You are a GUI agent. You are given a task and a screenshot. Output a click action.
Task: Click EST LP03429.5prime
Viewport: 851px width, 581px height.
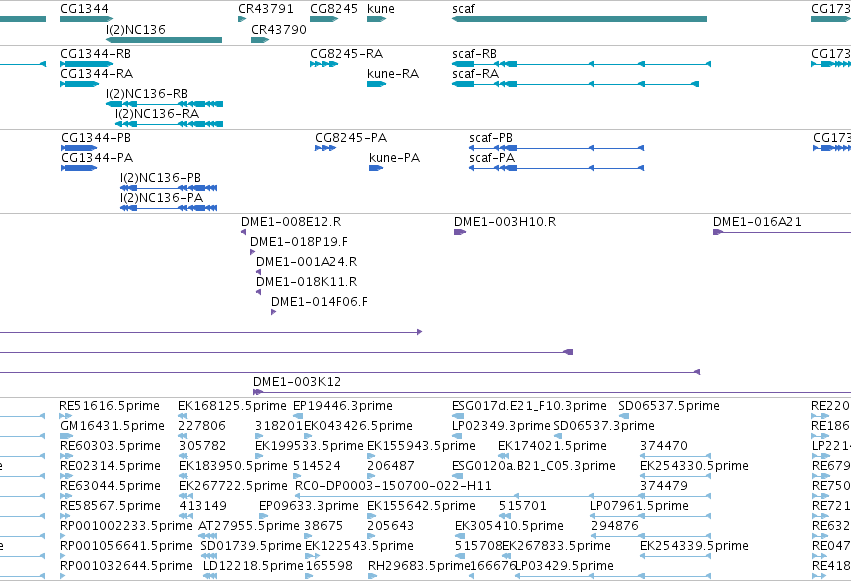click(613, 576)
